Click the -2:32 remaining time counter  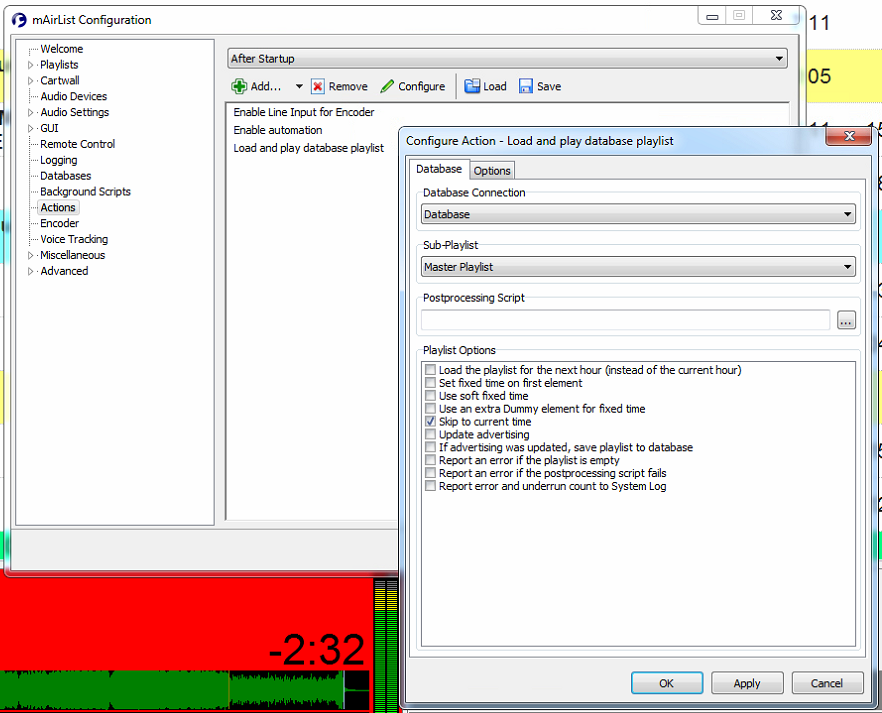pos(317,650)
